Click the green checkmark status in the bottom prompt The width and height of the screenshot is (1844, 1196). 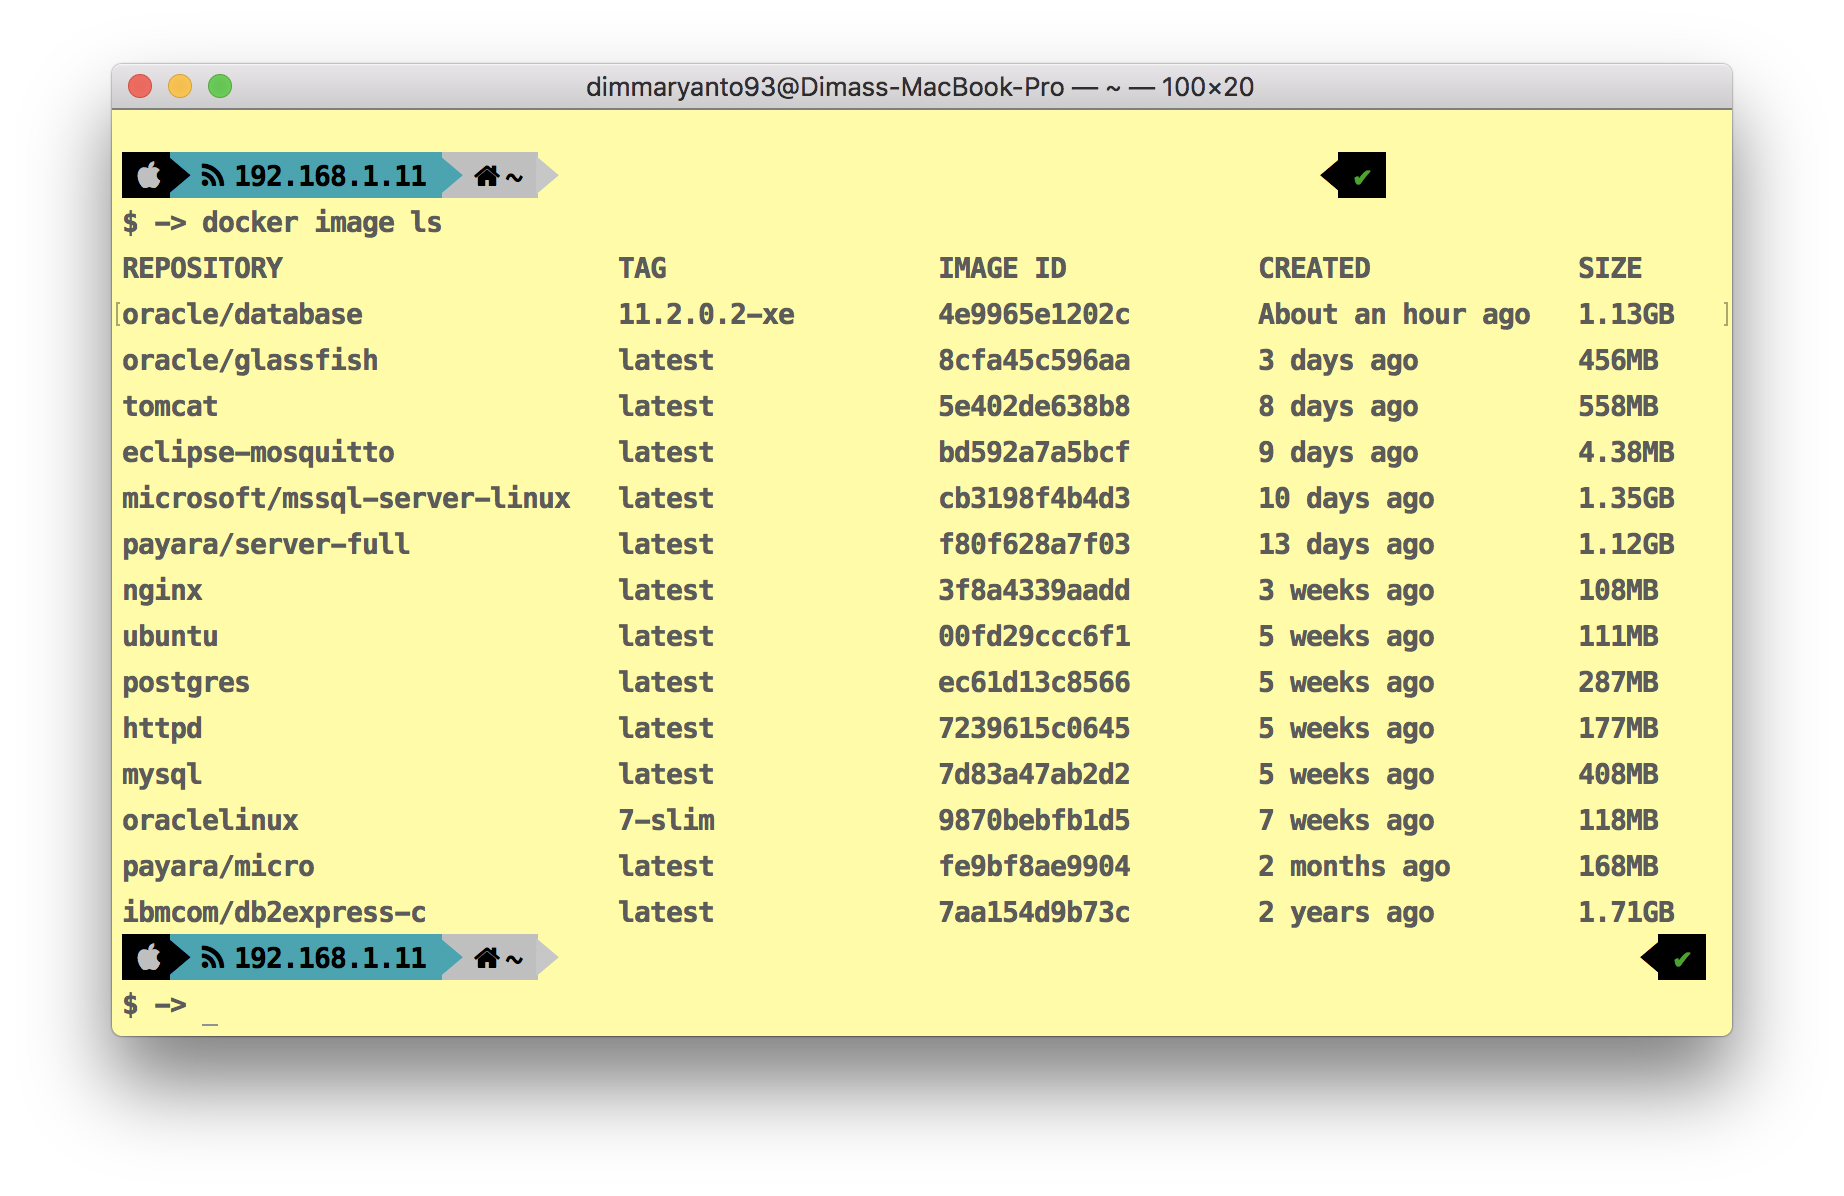pos(1681,959)
